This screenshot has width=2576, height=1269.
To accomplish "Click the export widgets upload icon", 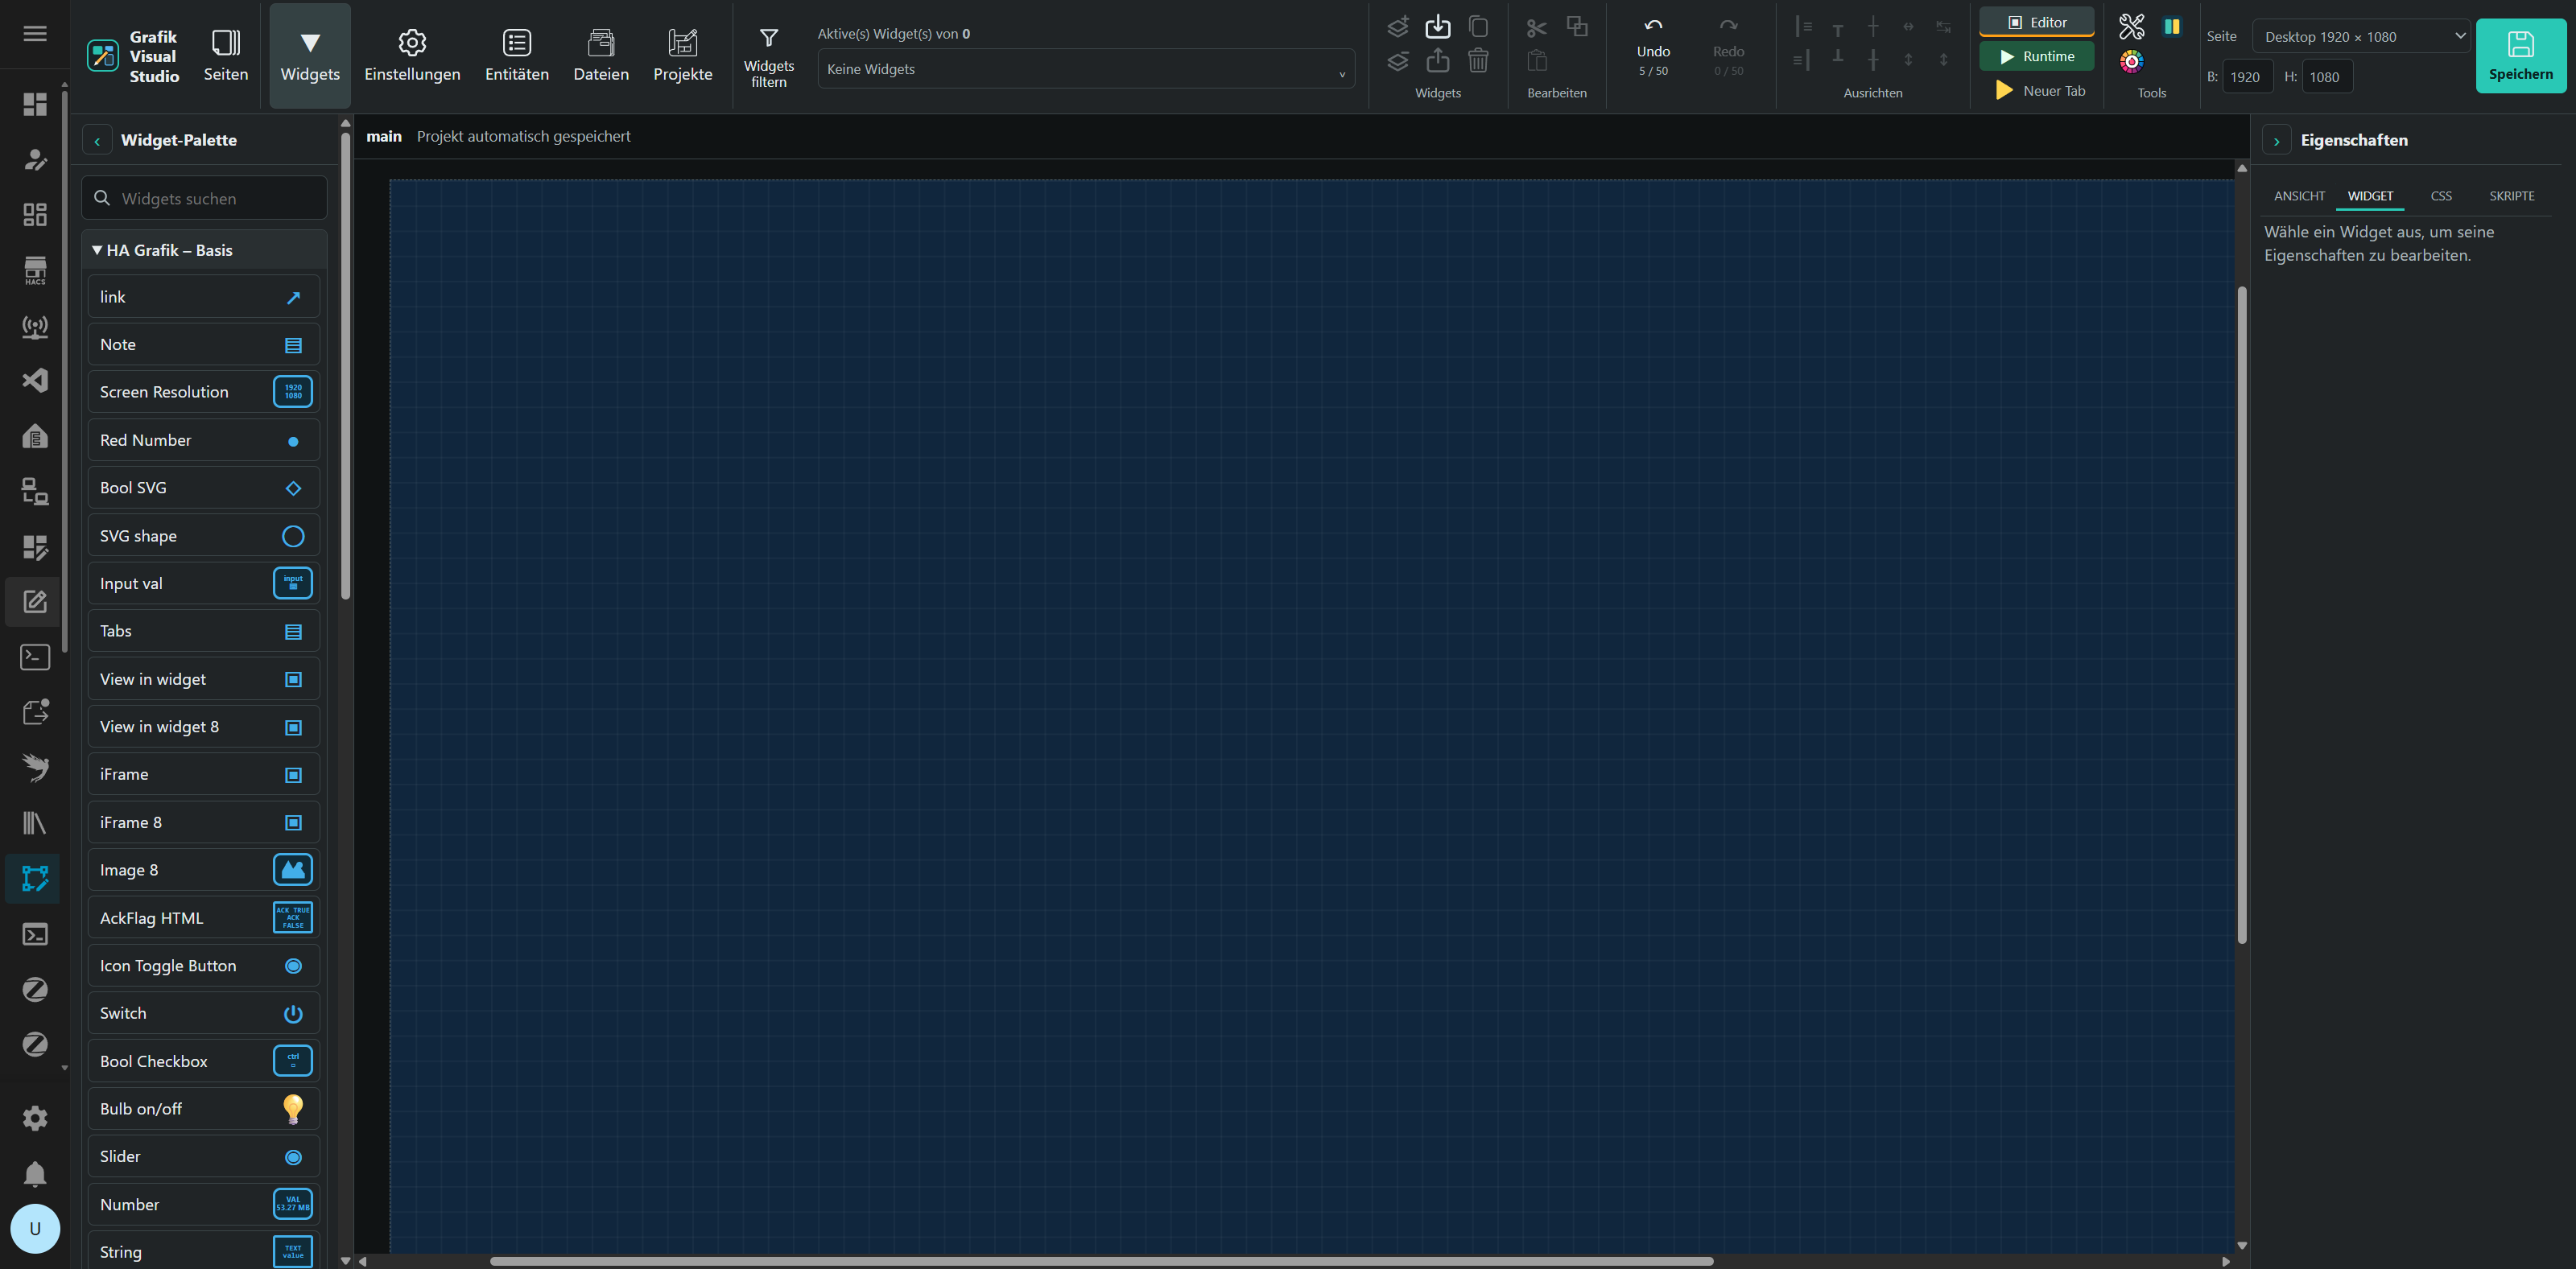I will (1437, 61).
